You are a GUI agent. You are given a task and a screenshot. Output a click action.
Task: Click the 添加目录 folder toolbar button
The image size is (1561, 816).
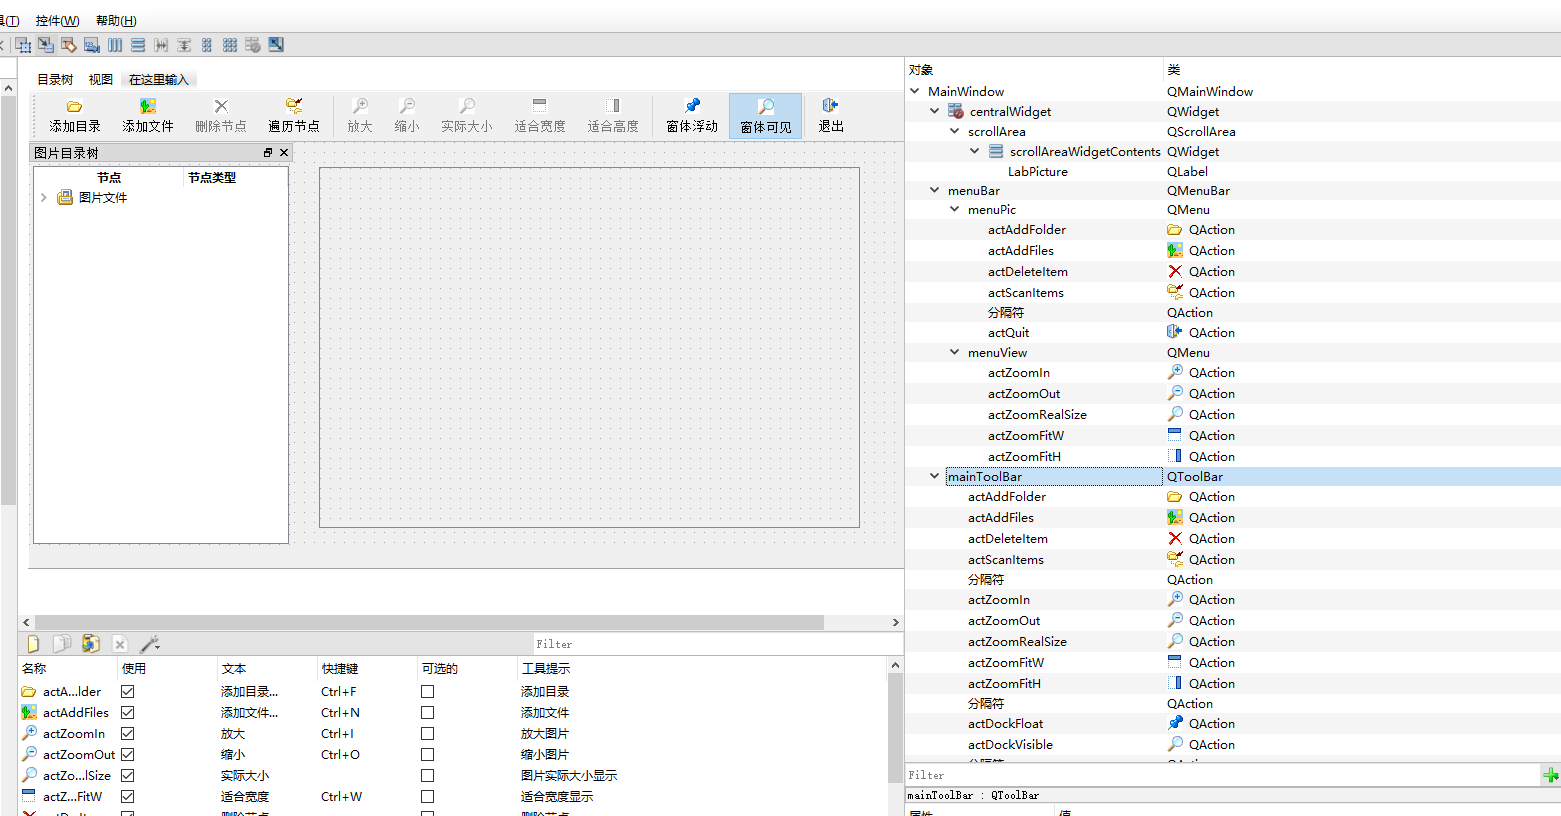pos(75,116)
